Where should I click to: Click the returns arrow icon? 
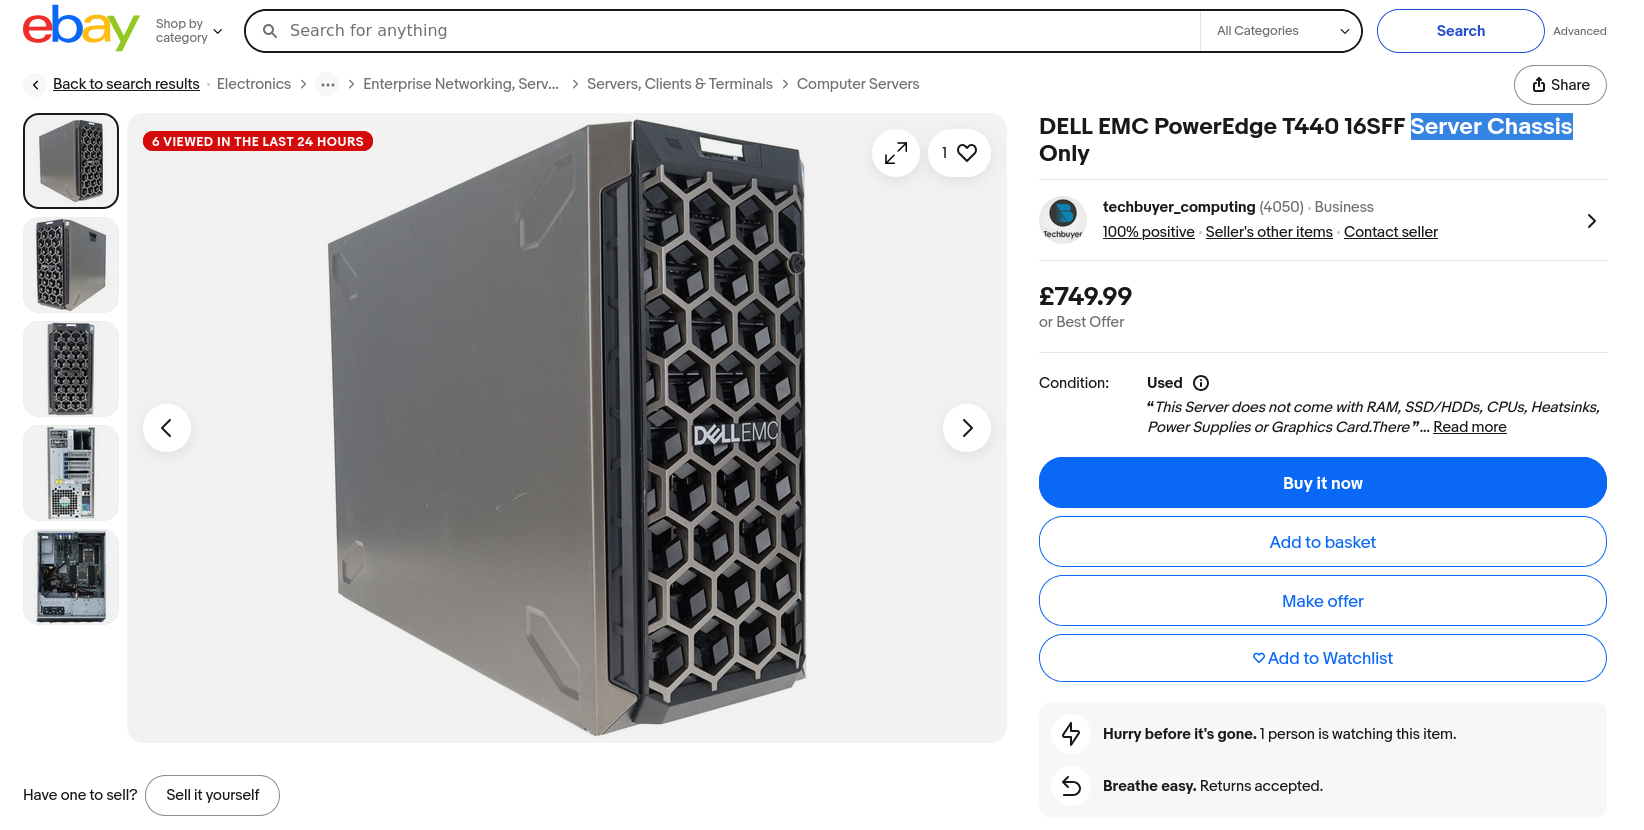(x=1071, y=786)
